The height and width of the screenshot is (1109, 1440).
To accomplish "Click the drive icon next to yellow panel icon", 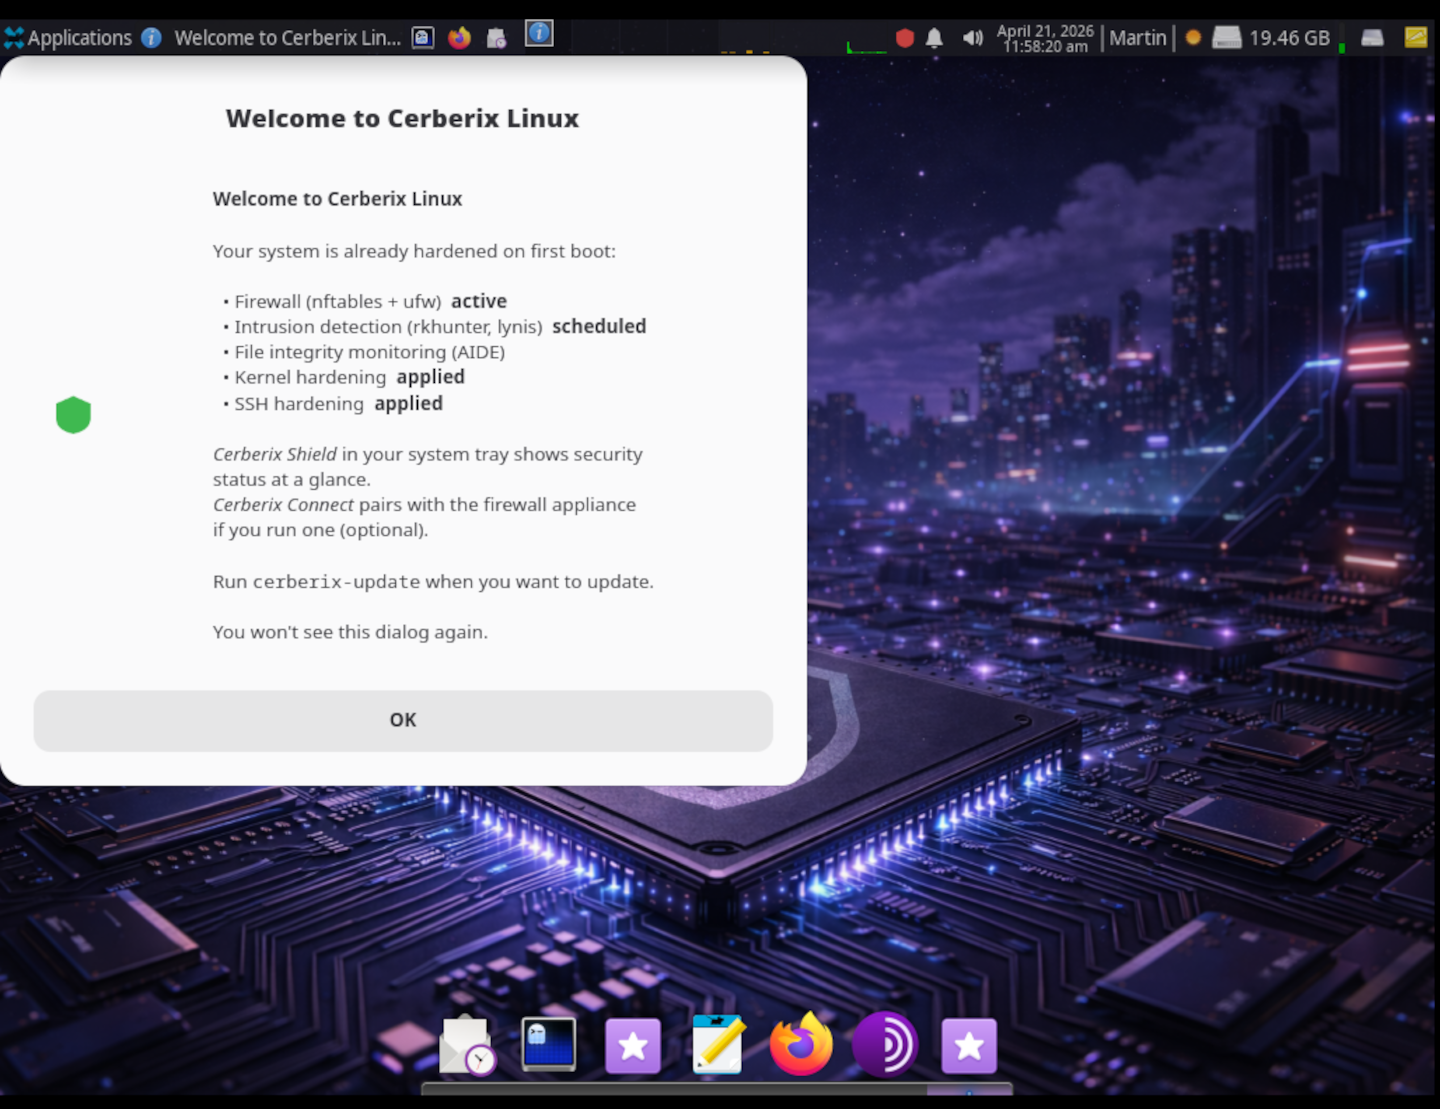I will [x=1372, y=38].
